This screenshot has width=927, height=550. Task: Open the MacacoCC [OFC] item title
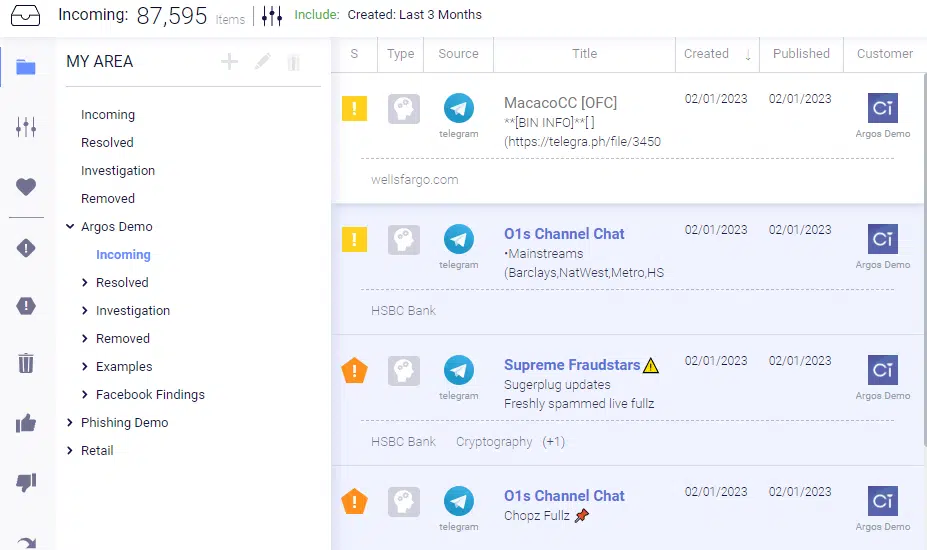[x=560, y=103]
